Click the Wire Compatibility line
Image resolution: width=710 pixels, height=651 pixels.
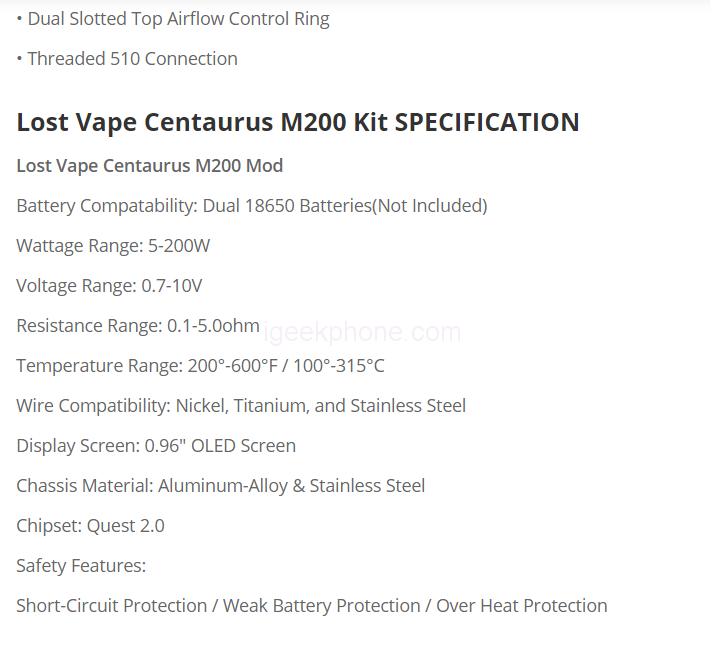click(241, 406)
